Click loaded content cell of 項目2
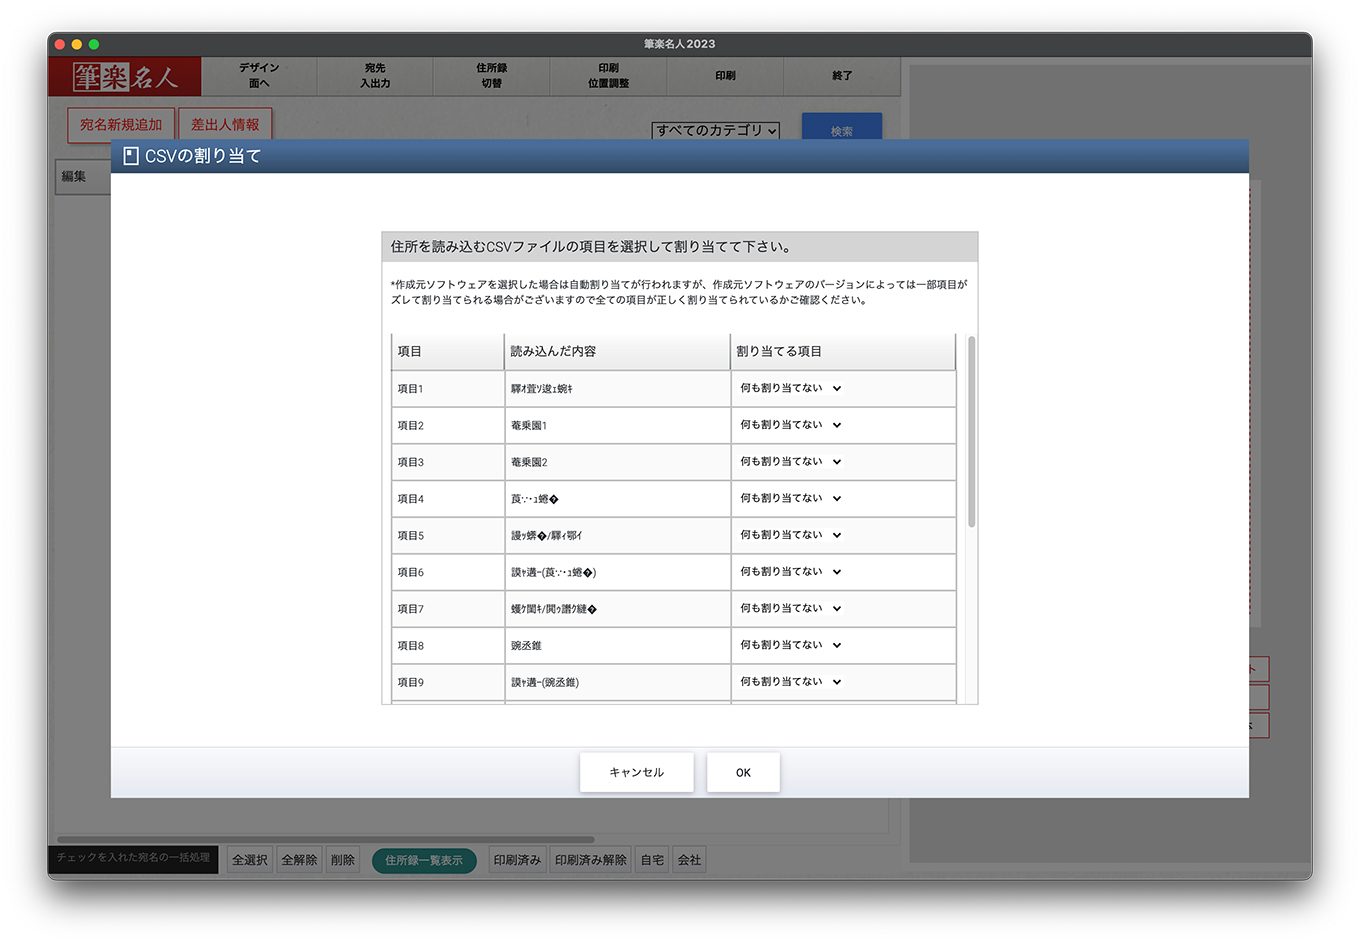This screenshot has height=943, width=1360. click(618, 426)
